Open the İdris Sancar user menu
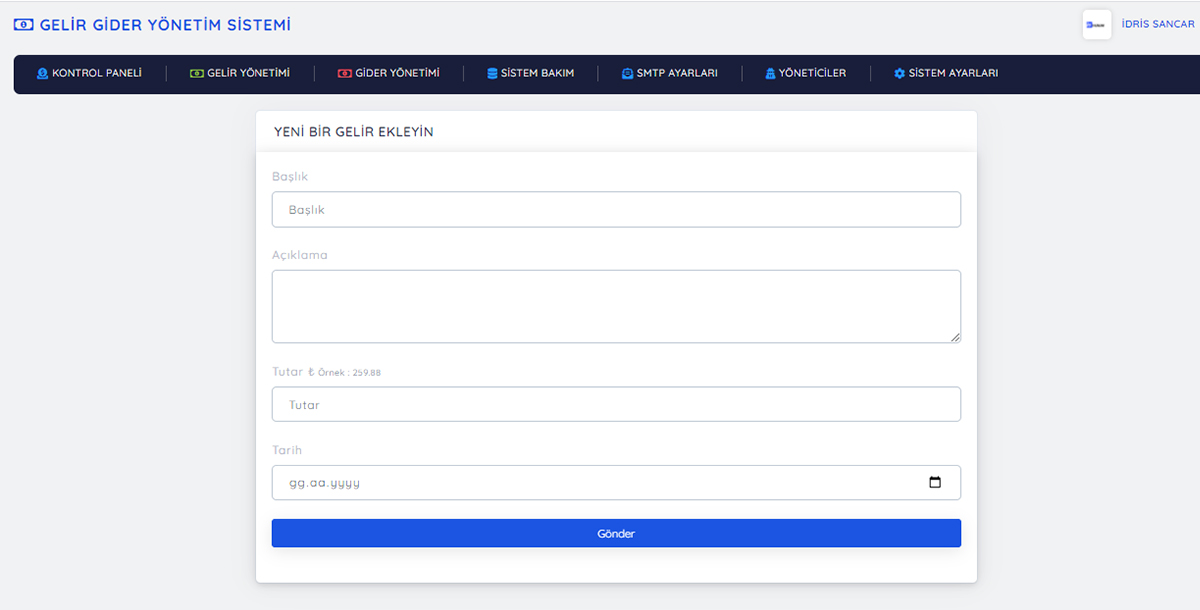This screenshot has width=1200, height=610. pyautogui.click(x=1158, y=24)
